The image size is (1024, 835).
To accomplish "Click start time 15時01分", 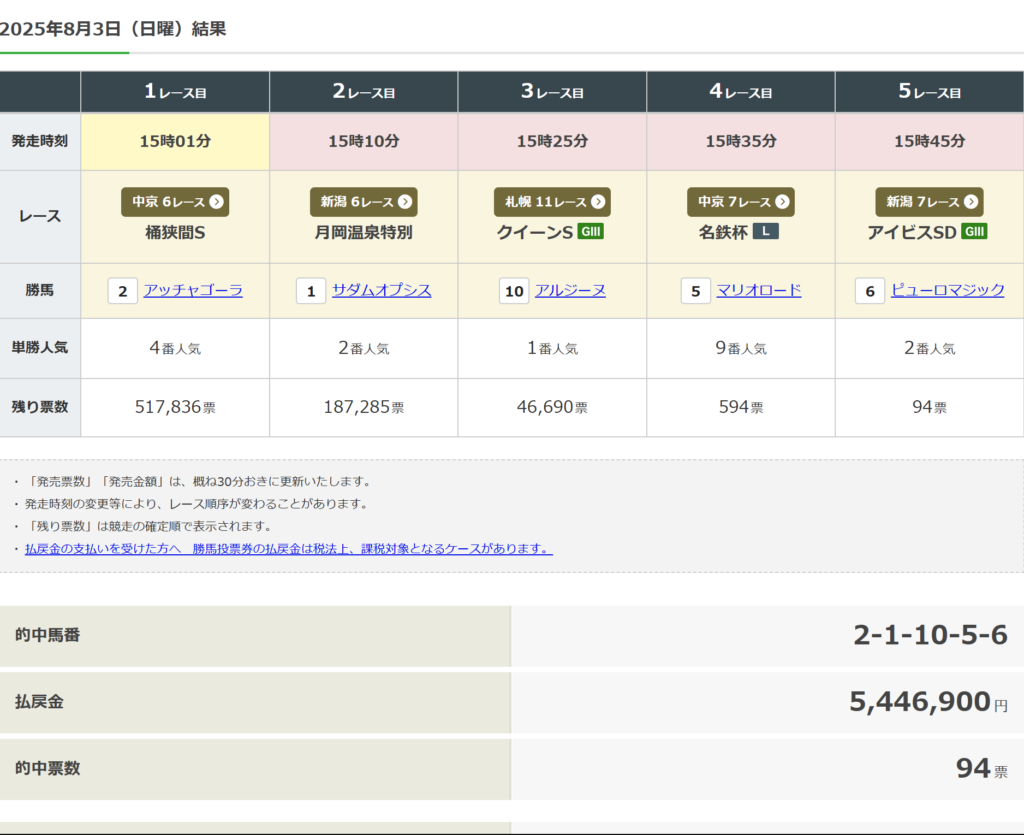I will coord(175,141).
